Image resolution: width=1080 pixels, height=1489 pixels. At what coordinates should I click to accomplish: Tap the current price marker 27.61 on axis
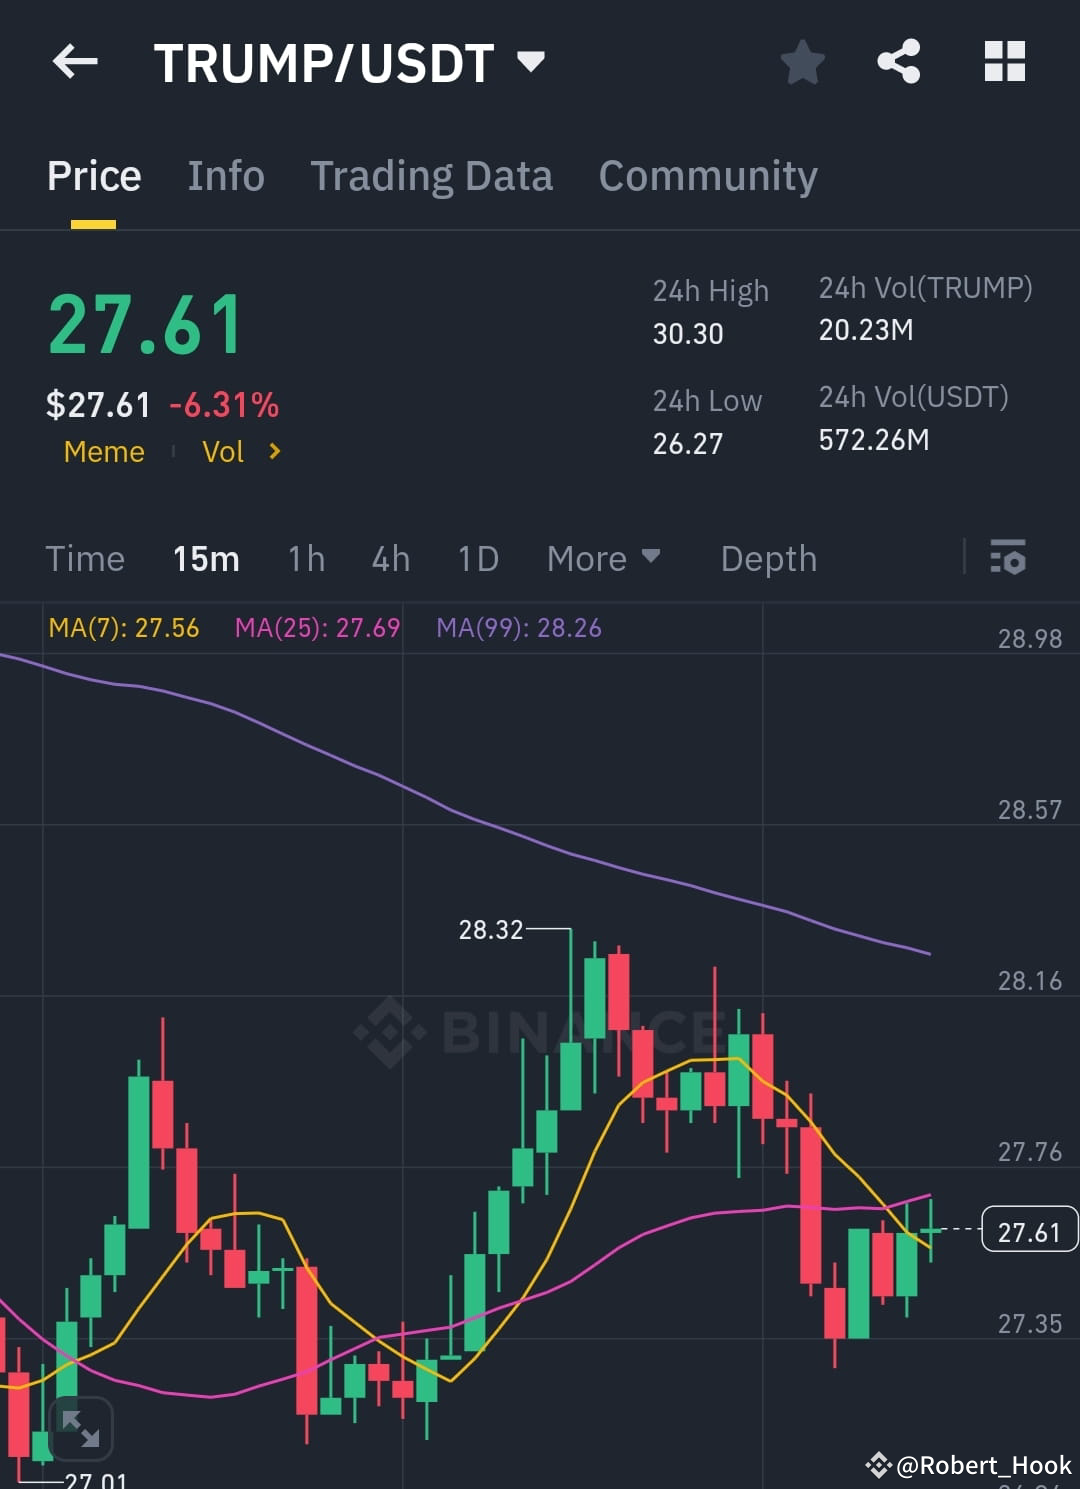pos(1029,1231)
